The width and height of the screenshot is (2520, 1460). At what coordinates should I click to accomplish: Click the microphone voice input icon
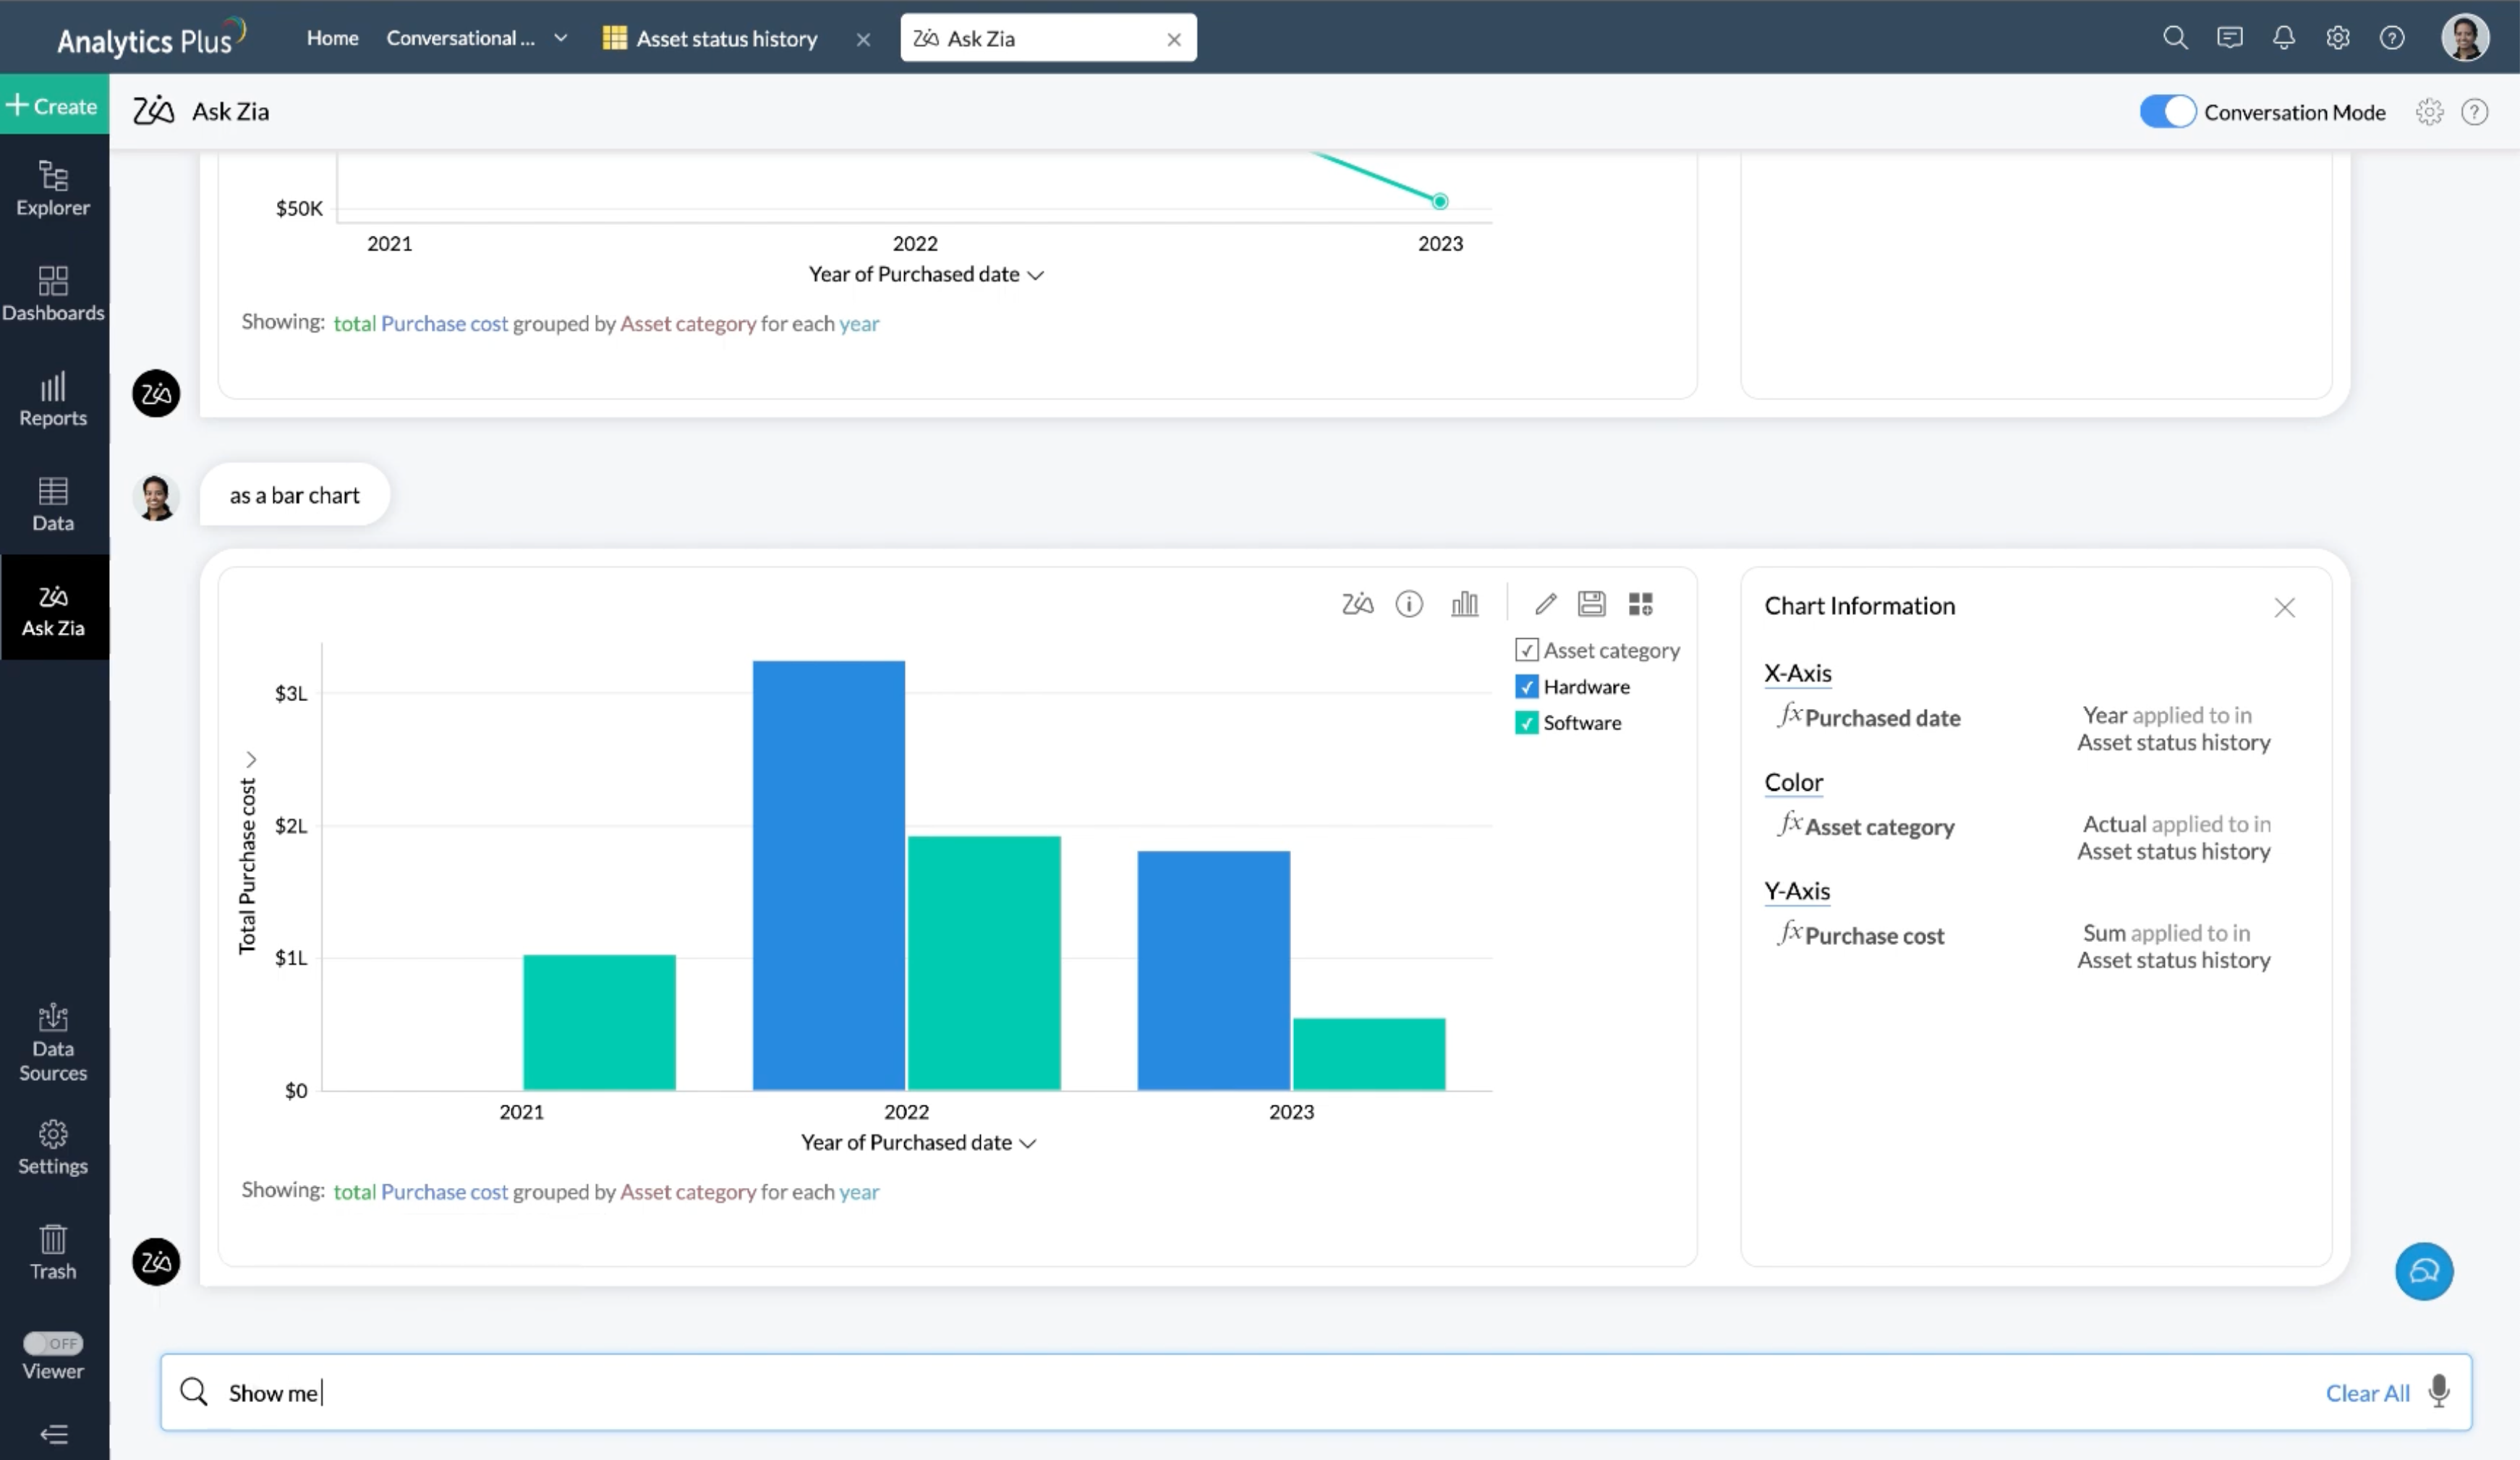click(2439, 1391)
